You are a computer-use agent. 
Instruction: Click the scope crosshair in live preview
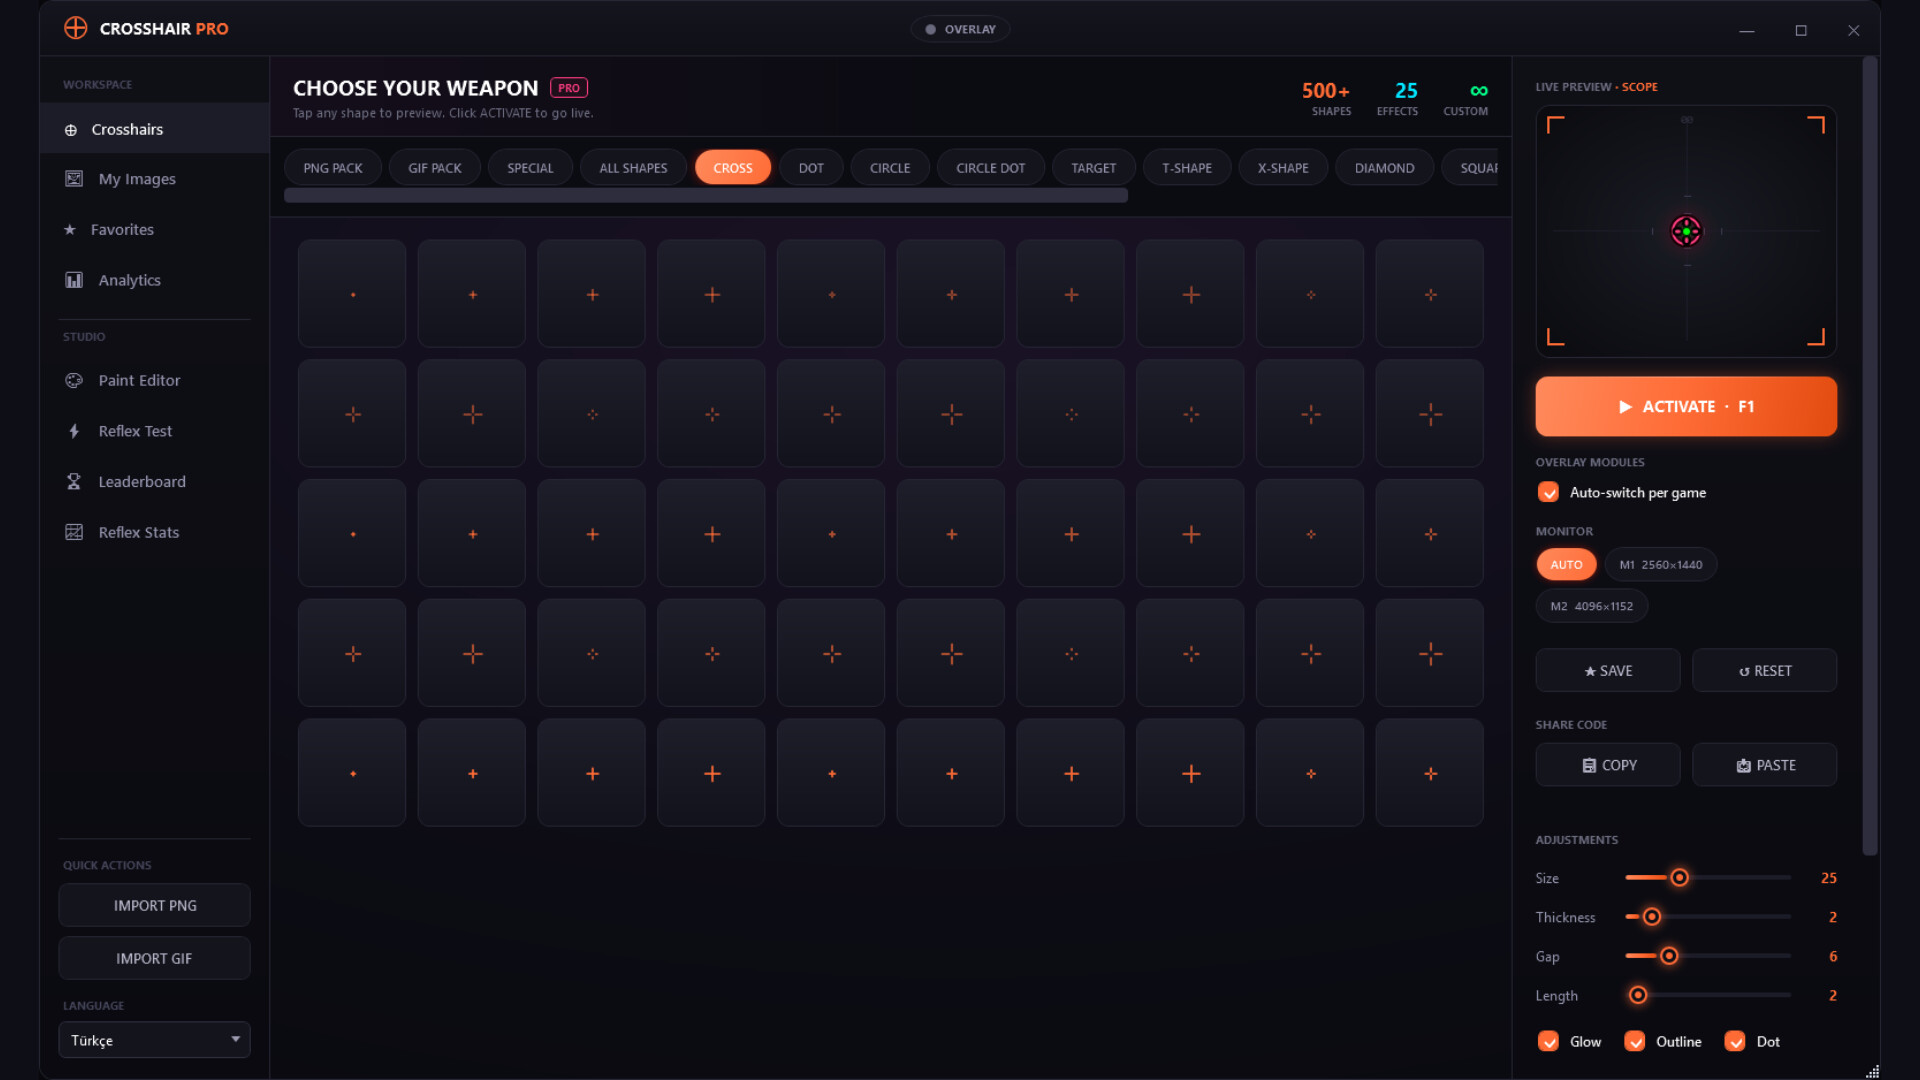tap(1686, 231)
